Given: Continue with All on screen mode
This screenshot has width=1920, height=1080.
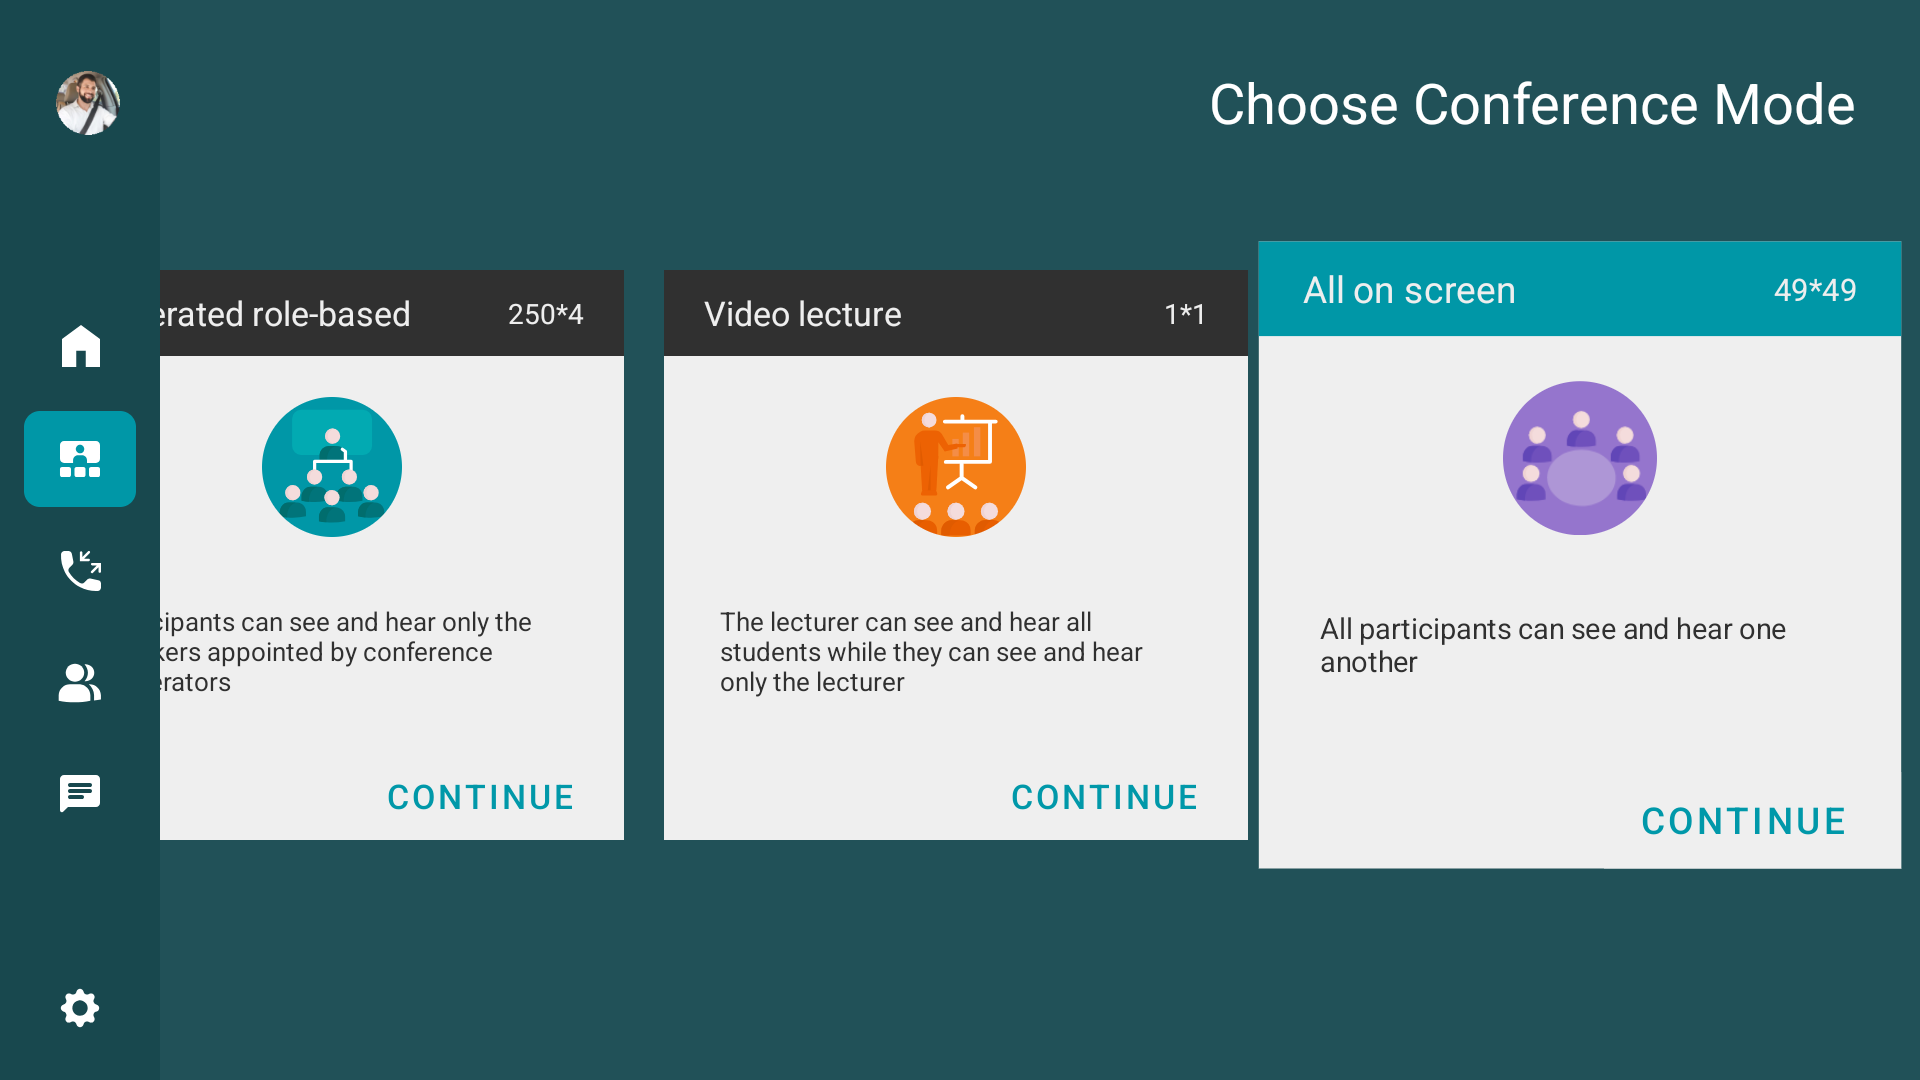Looking at the screenshot, I should [x=1743, y=821].
